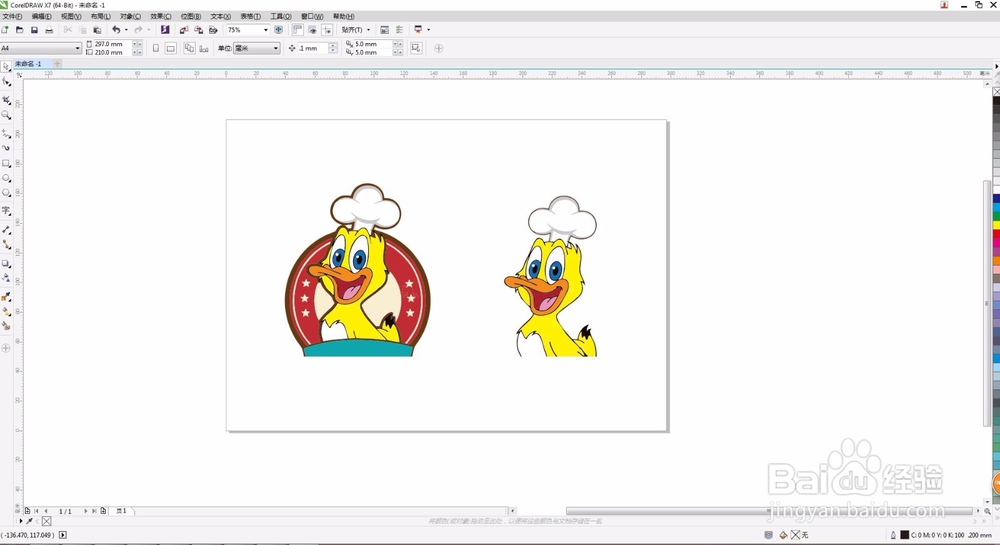Click the Import icon
Viewport: 1000px width, 545px height.
pos(184,29)
